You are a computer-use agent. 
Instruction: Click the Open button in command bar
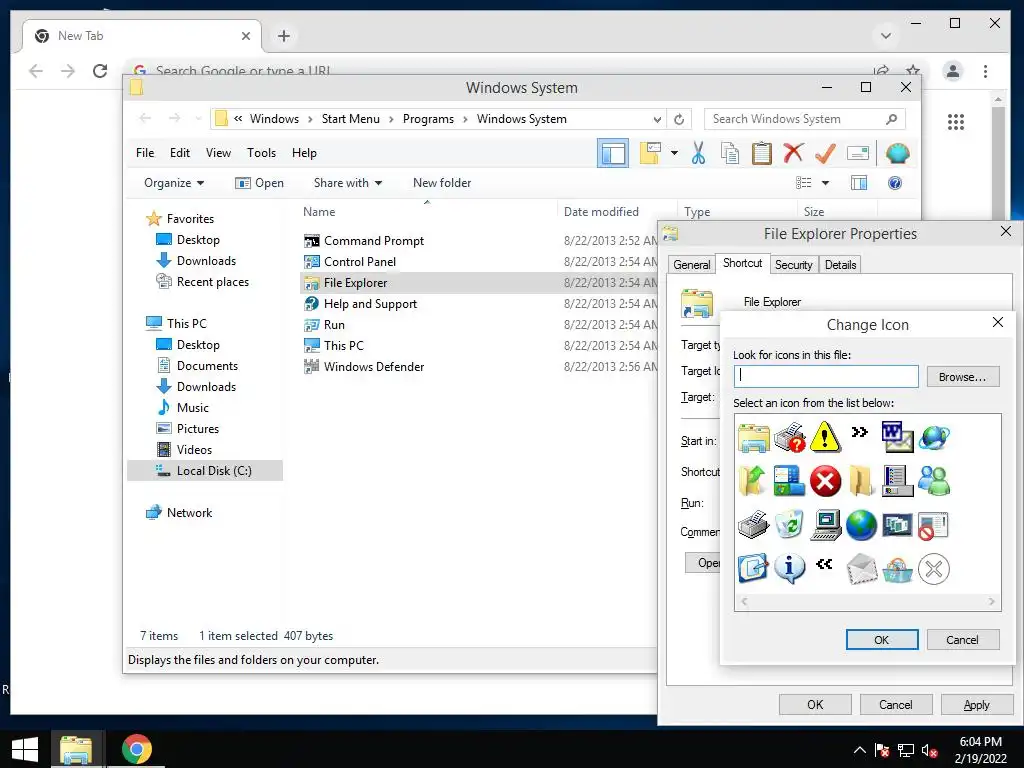[259, 183]
